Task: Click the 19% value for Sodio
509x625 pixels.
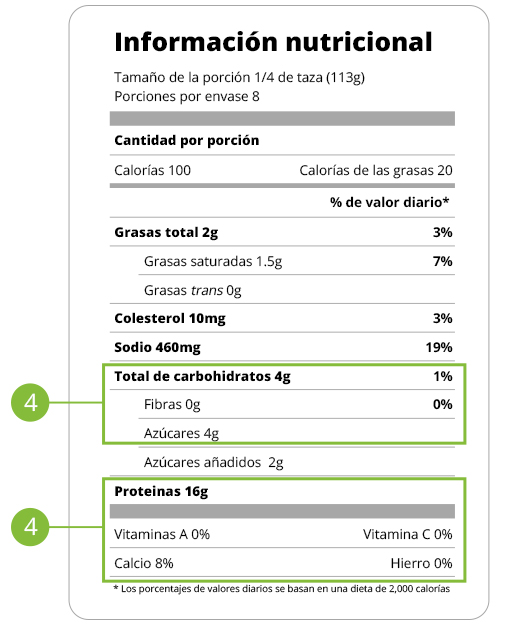Action: tap(439, 347)
